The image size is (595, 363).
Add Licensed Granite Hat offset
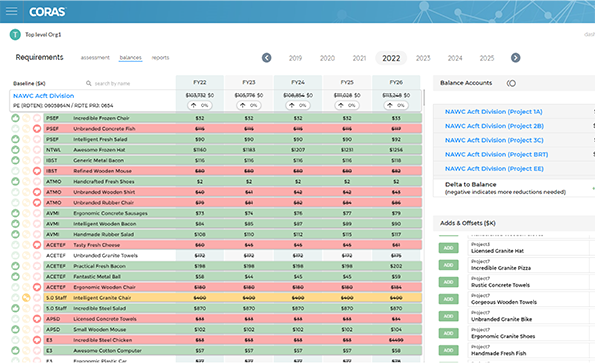[449, 248]
